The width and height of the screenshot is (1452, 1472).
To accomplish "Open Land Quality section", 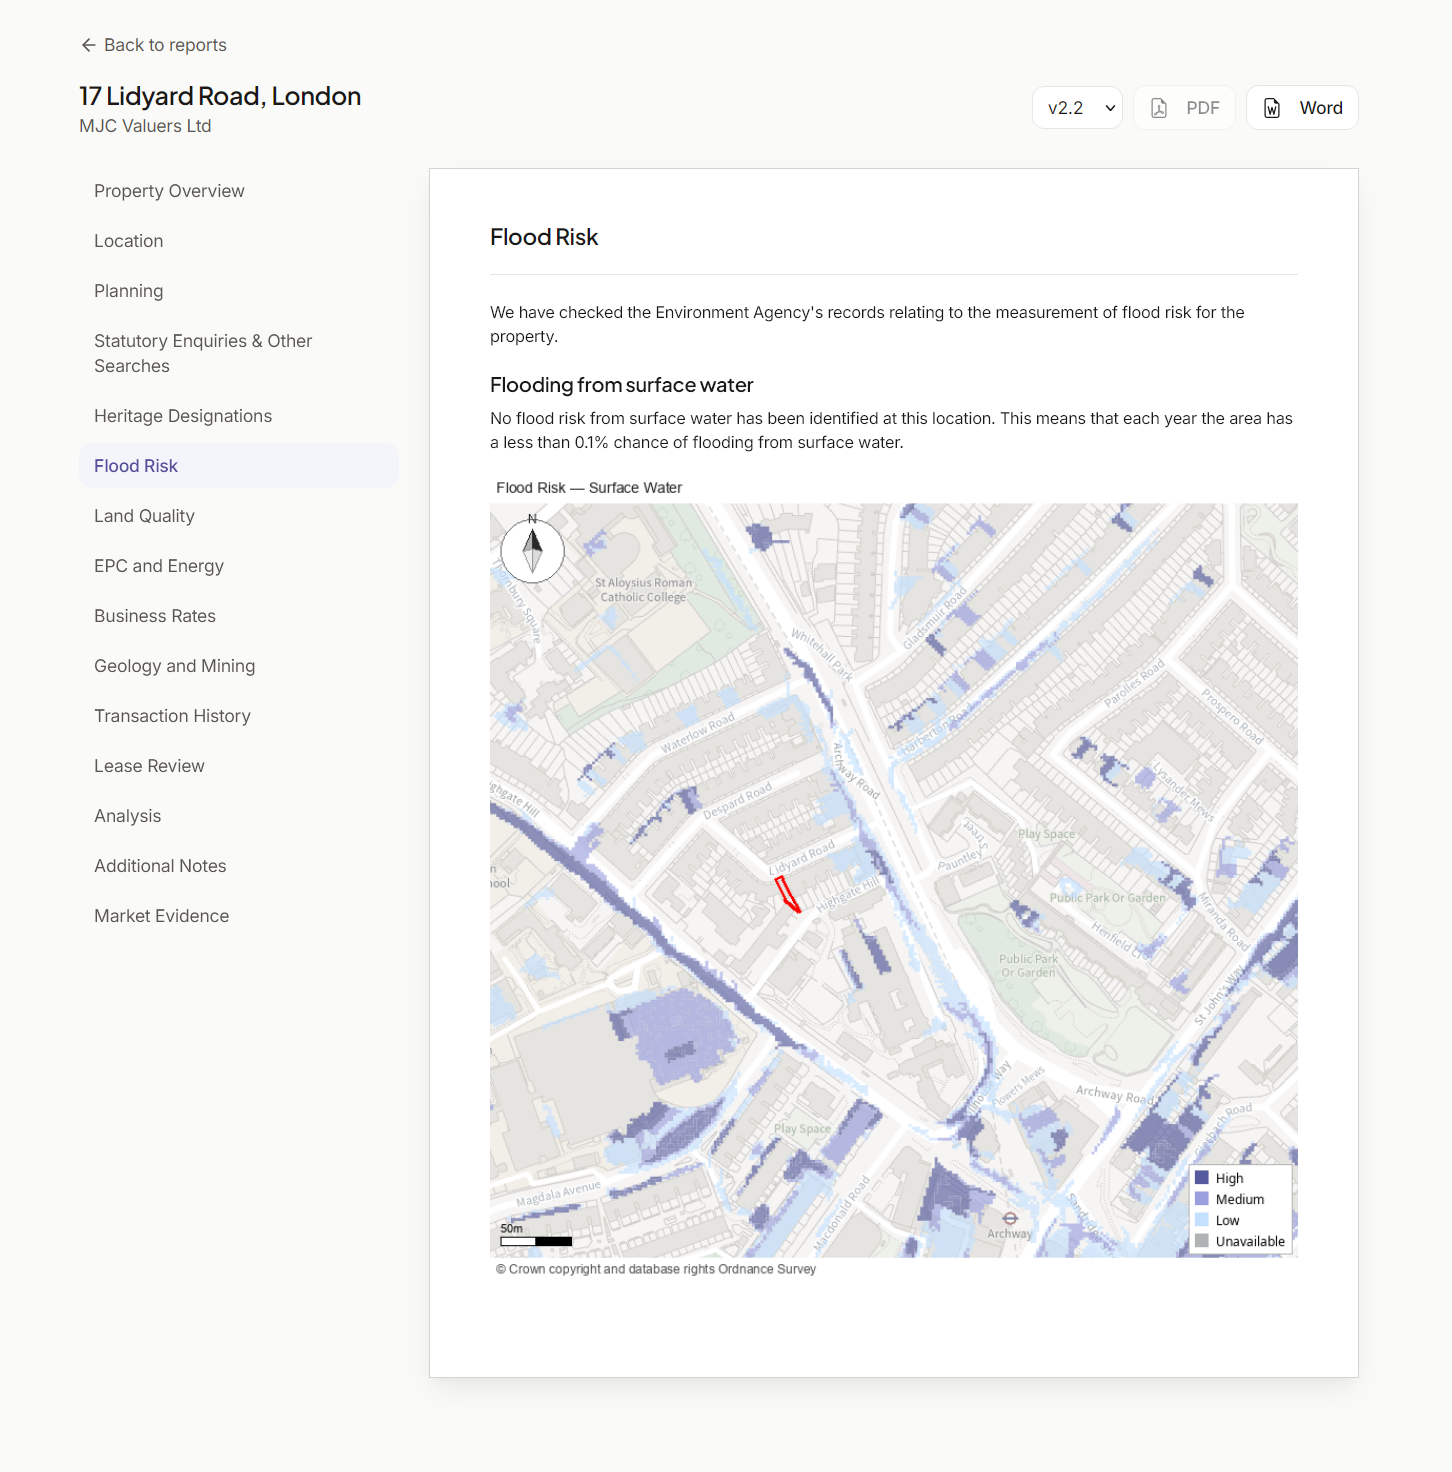I will point(239,516).
